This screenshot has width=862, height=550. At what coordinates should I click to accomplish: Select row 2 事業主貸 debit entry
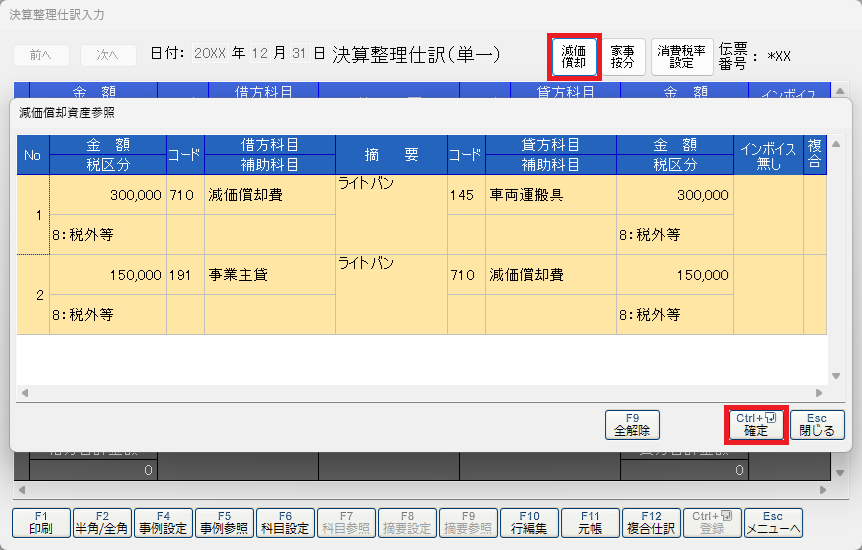tap(268, 275)
